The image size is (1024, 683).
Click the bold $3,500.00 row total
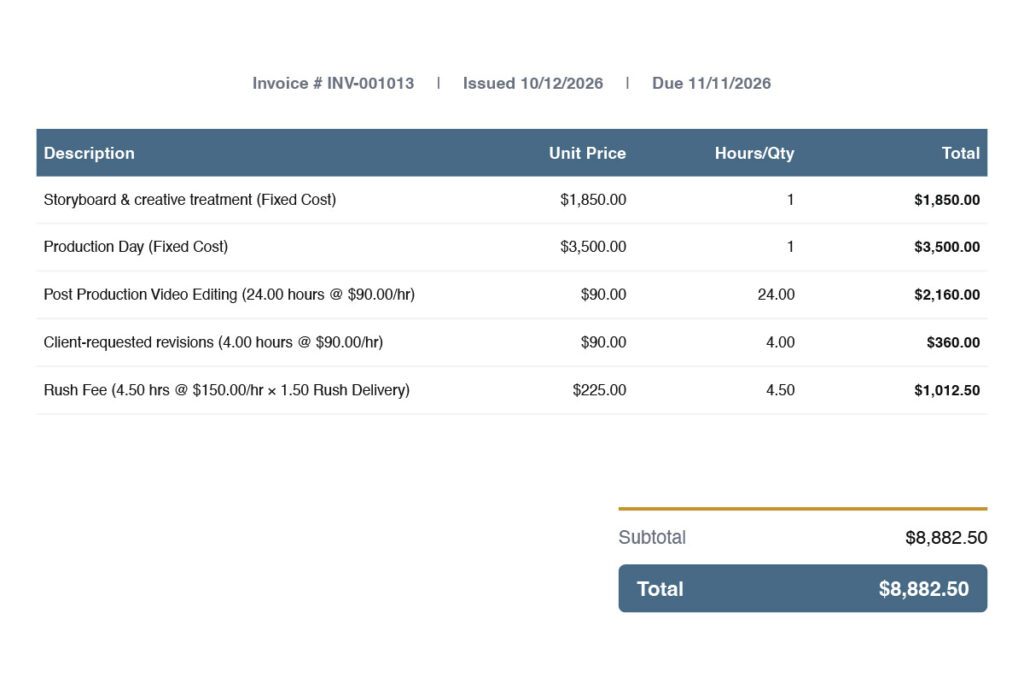pyautogui.click(x=947, y=247)
